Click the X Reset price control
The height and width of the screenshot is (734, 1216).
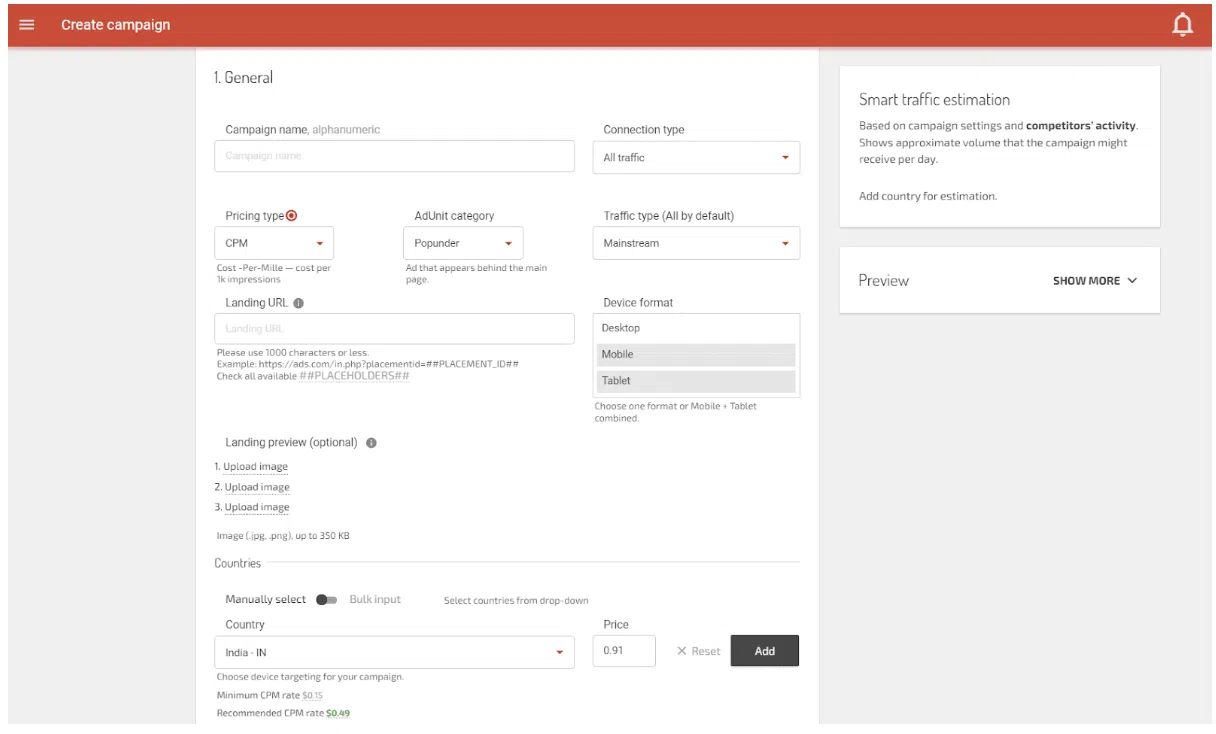pyautogui.click(x=698, y=651)
